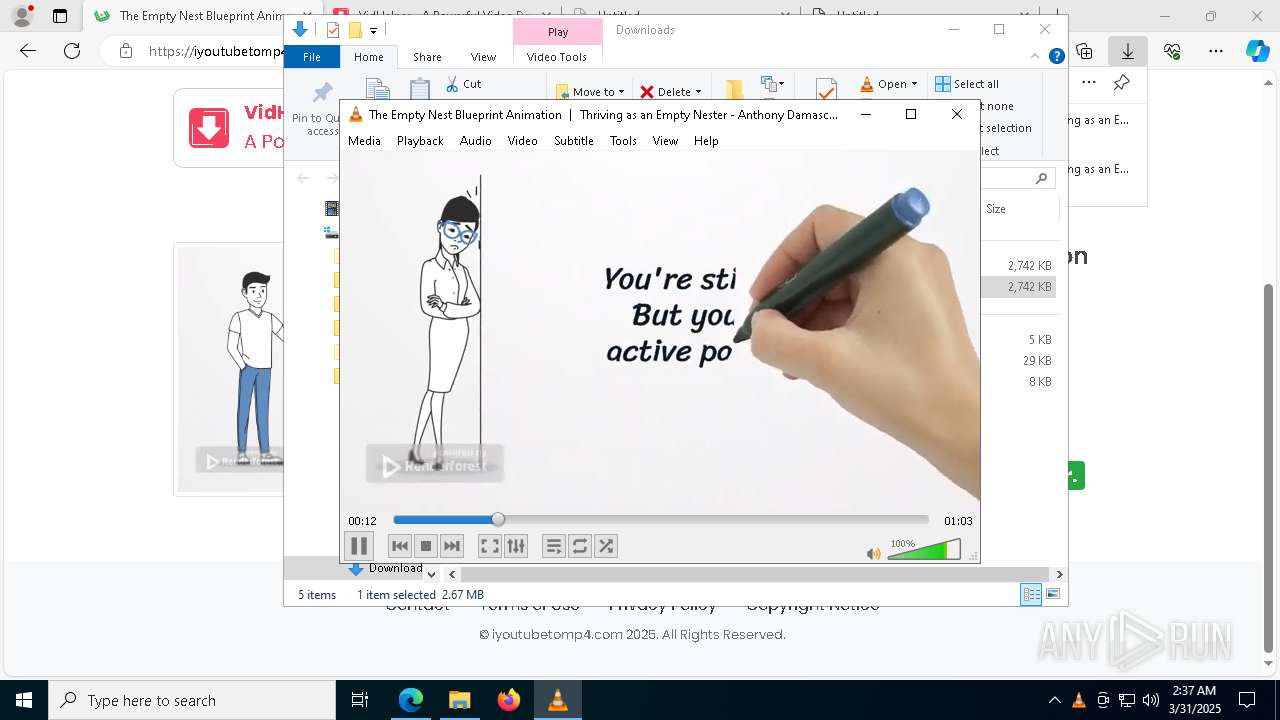Select The Empty Nest Blueprint browser tab
Image resolution: width=1280 pixels, height=720 pixels.
point(203,16)
